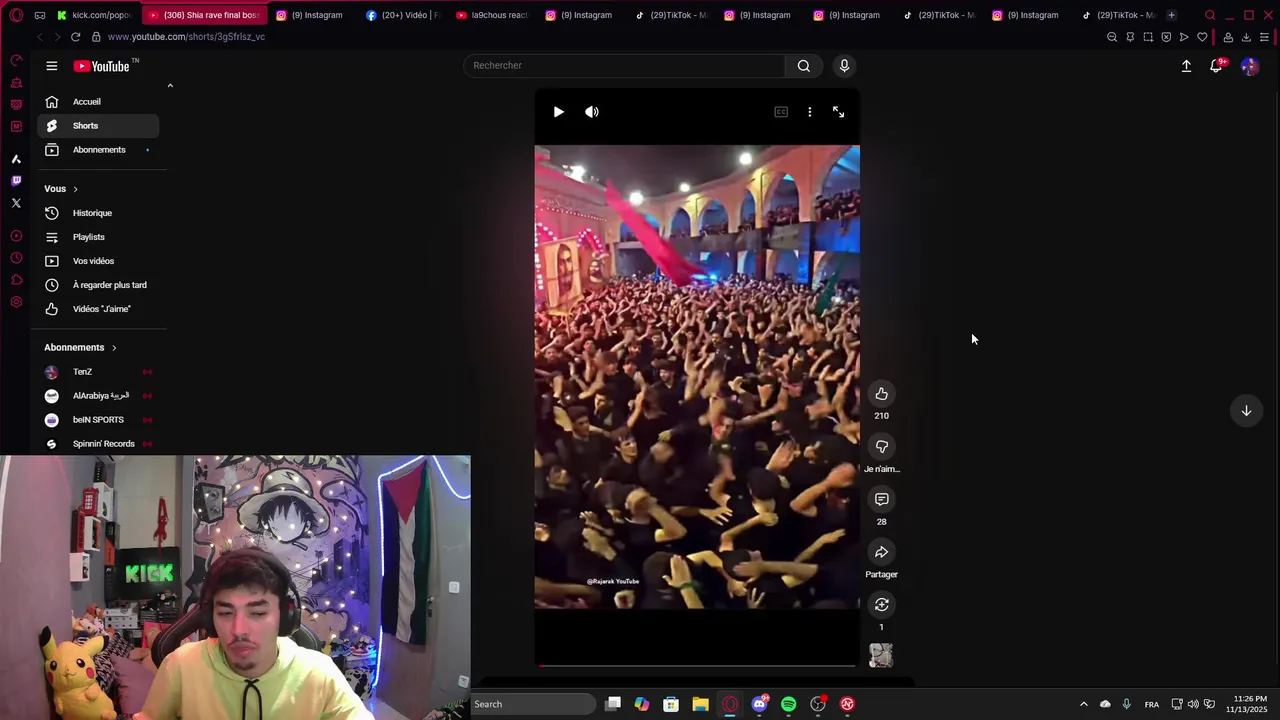Switch to the Facebook Vidéo tab
Image resolution: width=1280 pixels, height=720 pixels.
[x=402, y=15]
